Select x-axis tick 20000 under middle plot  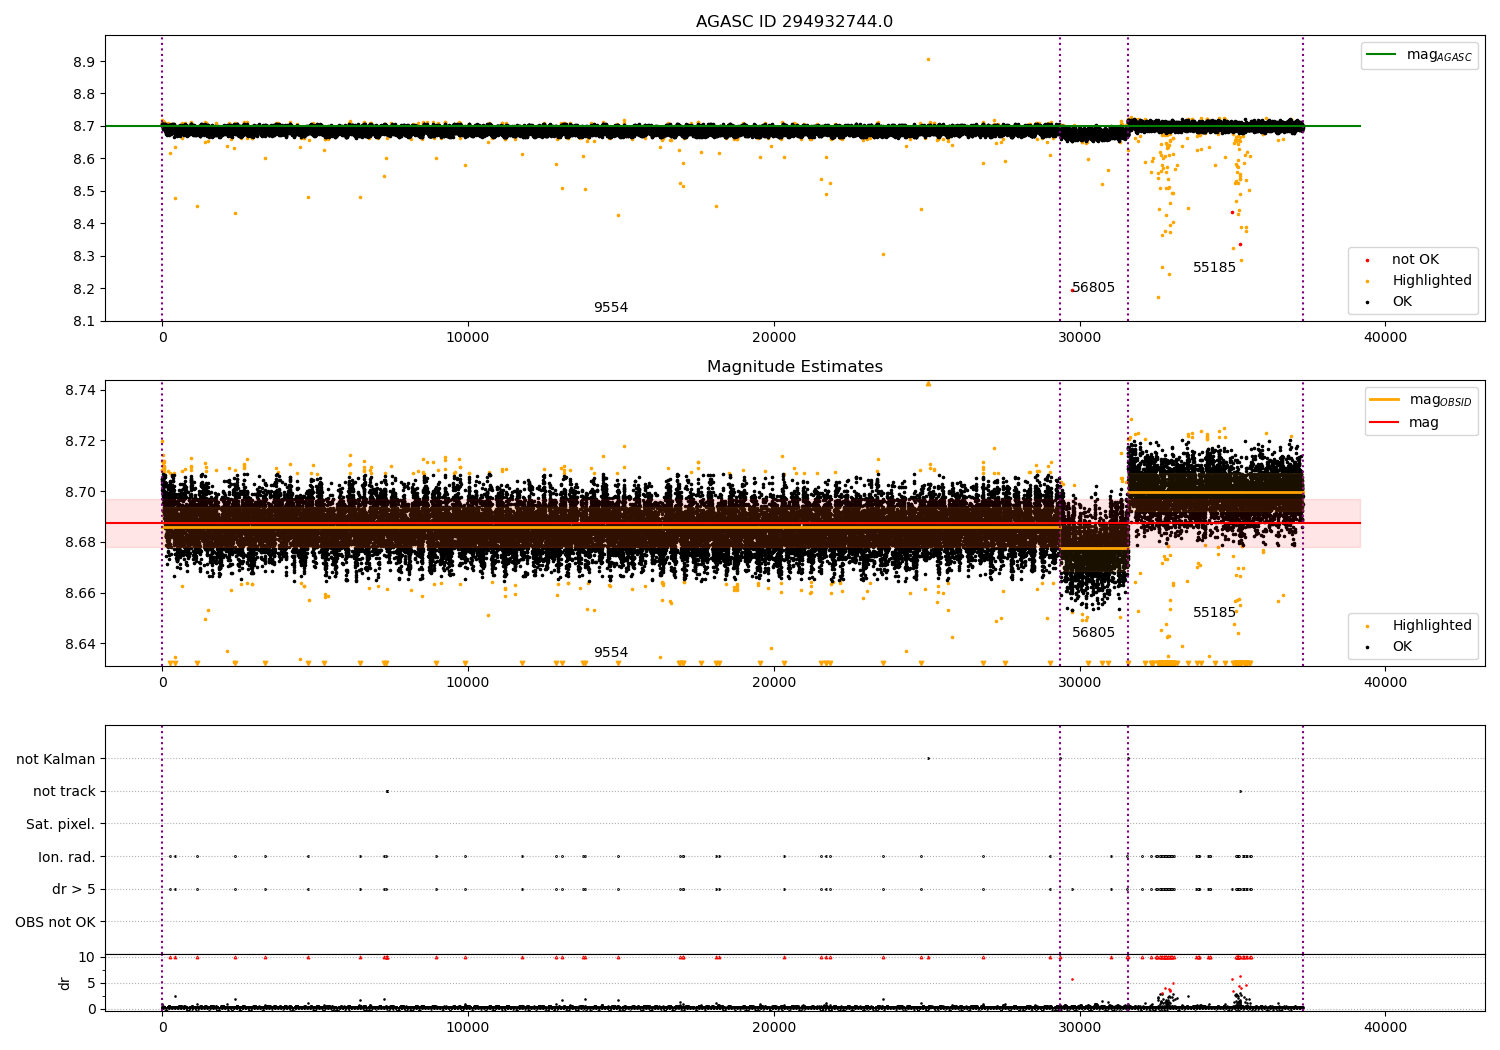pos(773,683)
